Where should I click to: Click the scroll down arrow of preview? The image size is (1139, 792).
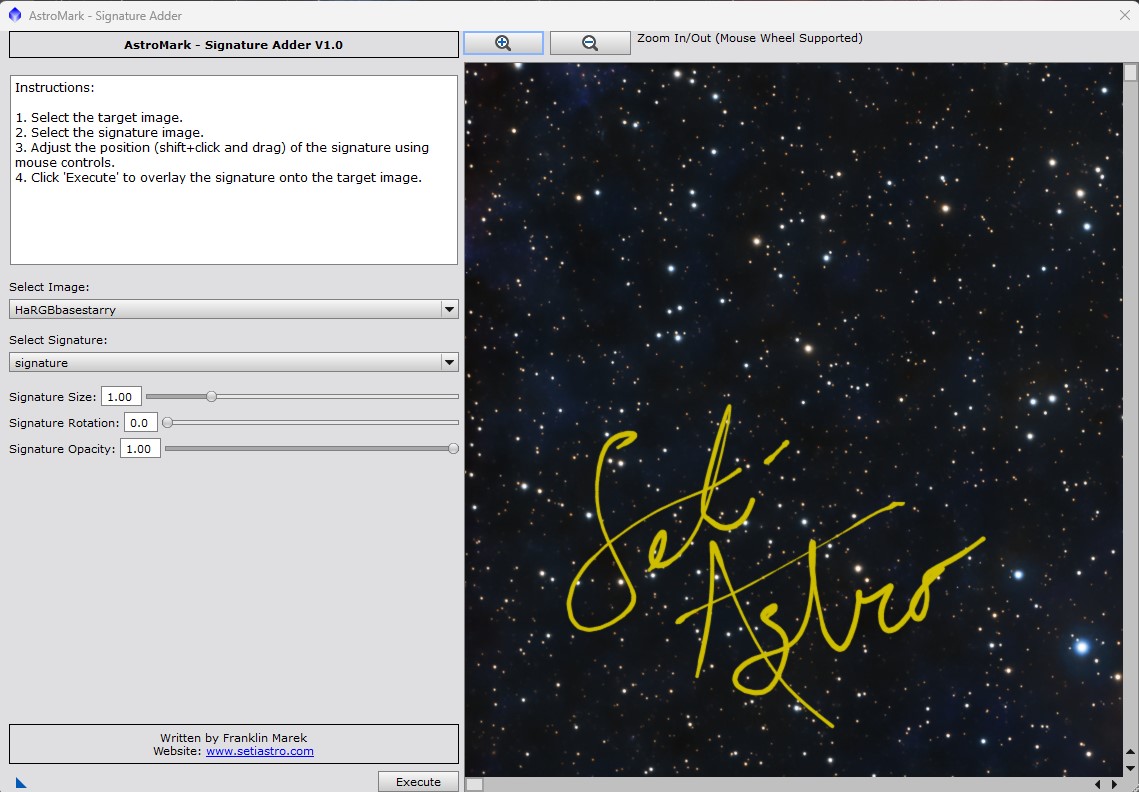(1130, 768)
